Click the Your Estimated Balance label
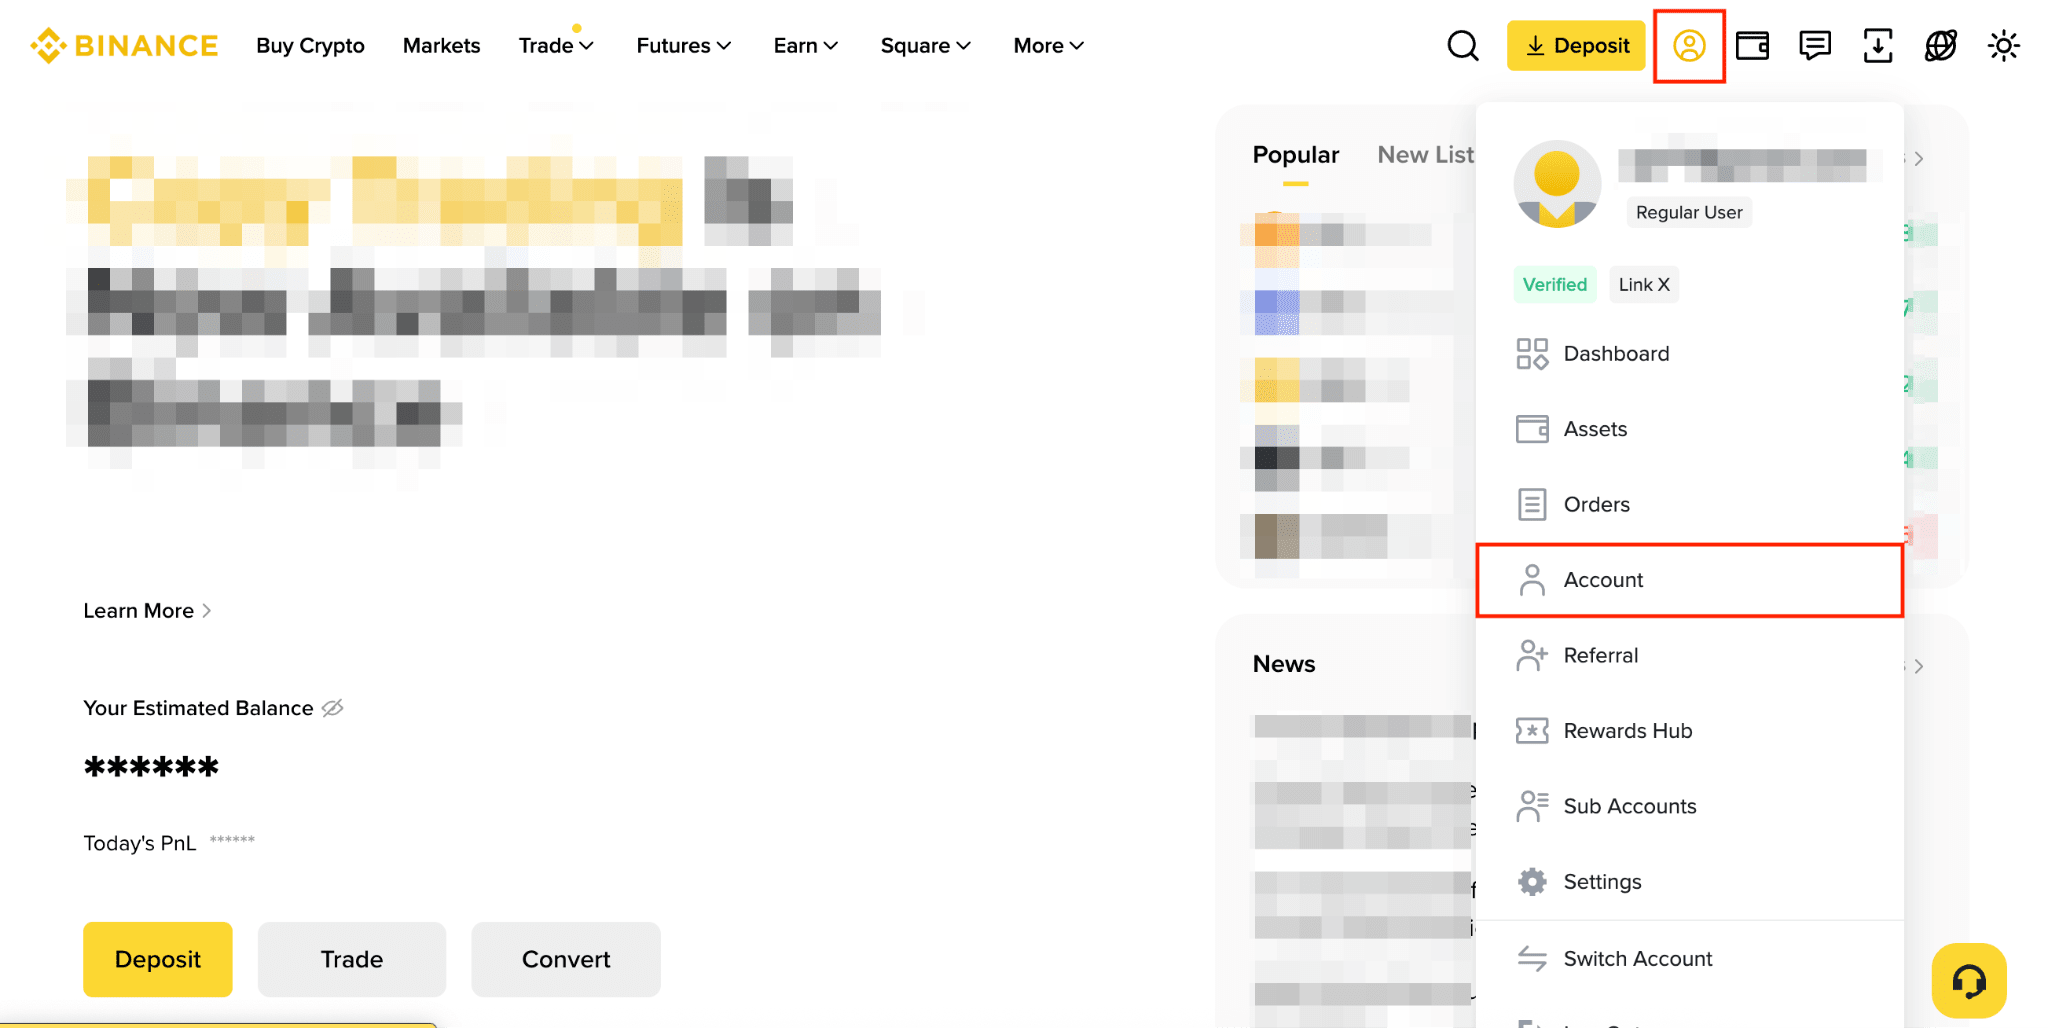The height and width of the screenshot is (1028, 2048). click(x=198, y=708)
